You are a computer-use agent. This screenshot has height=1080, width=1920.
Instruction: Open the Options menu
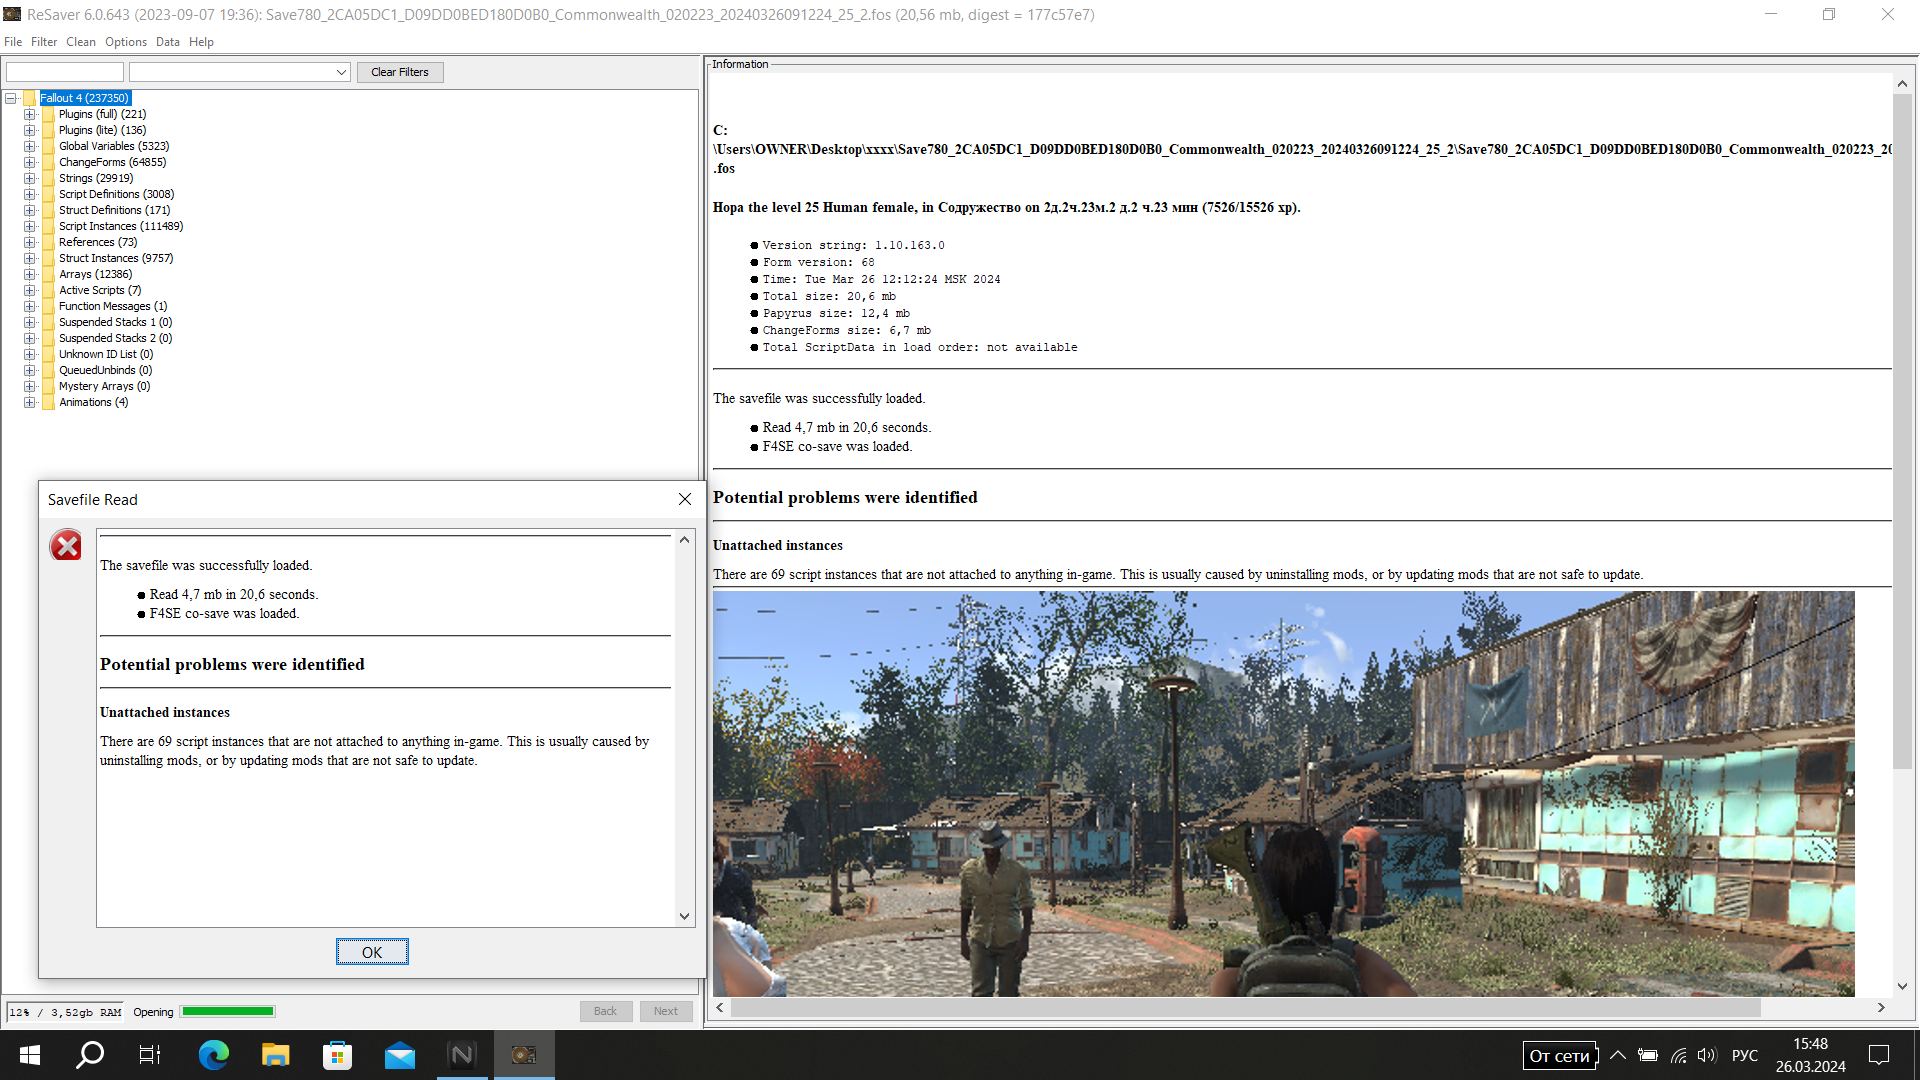coord(125,42)
